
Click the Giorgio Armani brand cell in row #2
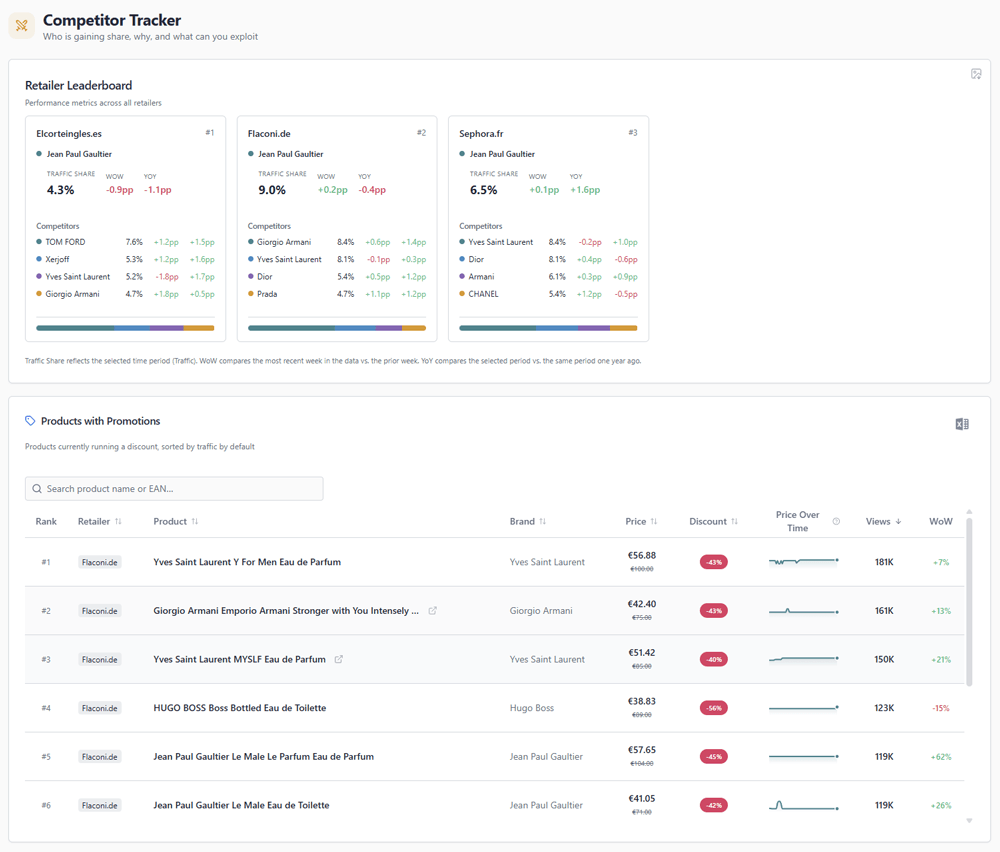point(541,611)
